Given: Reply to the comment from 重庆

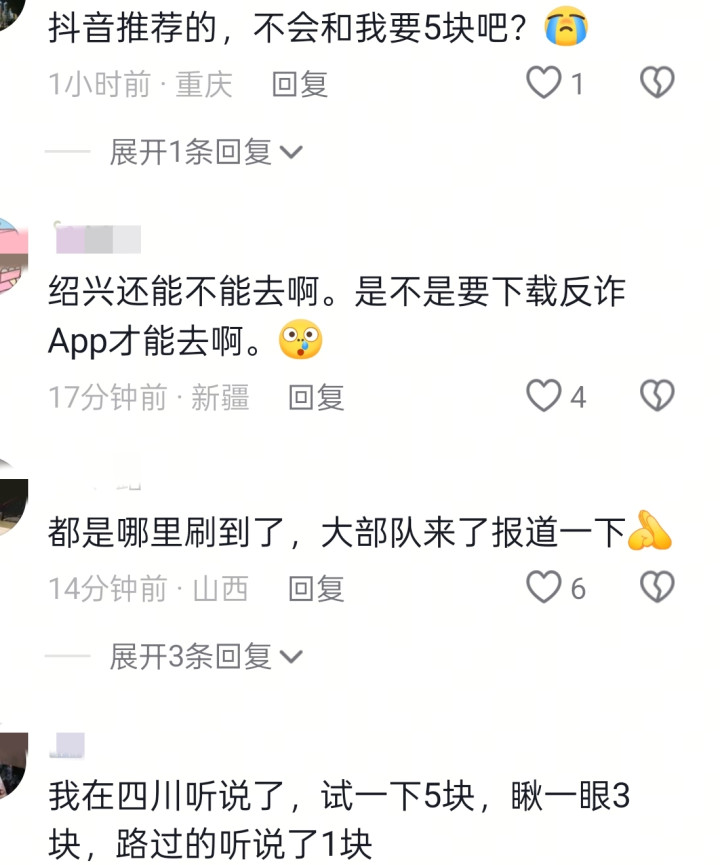Looking at the screenshot, I should tap(300, 84).
